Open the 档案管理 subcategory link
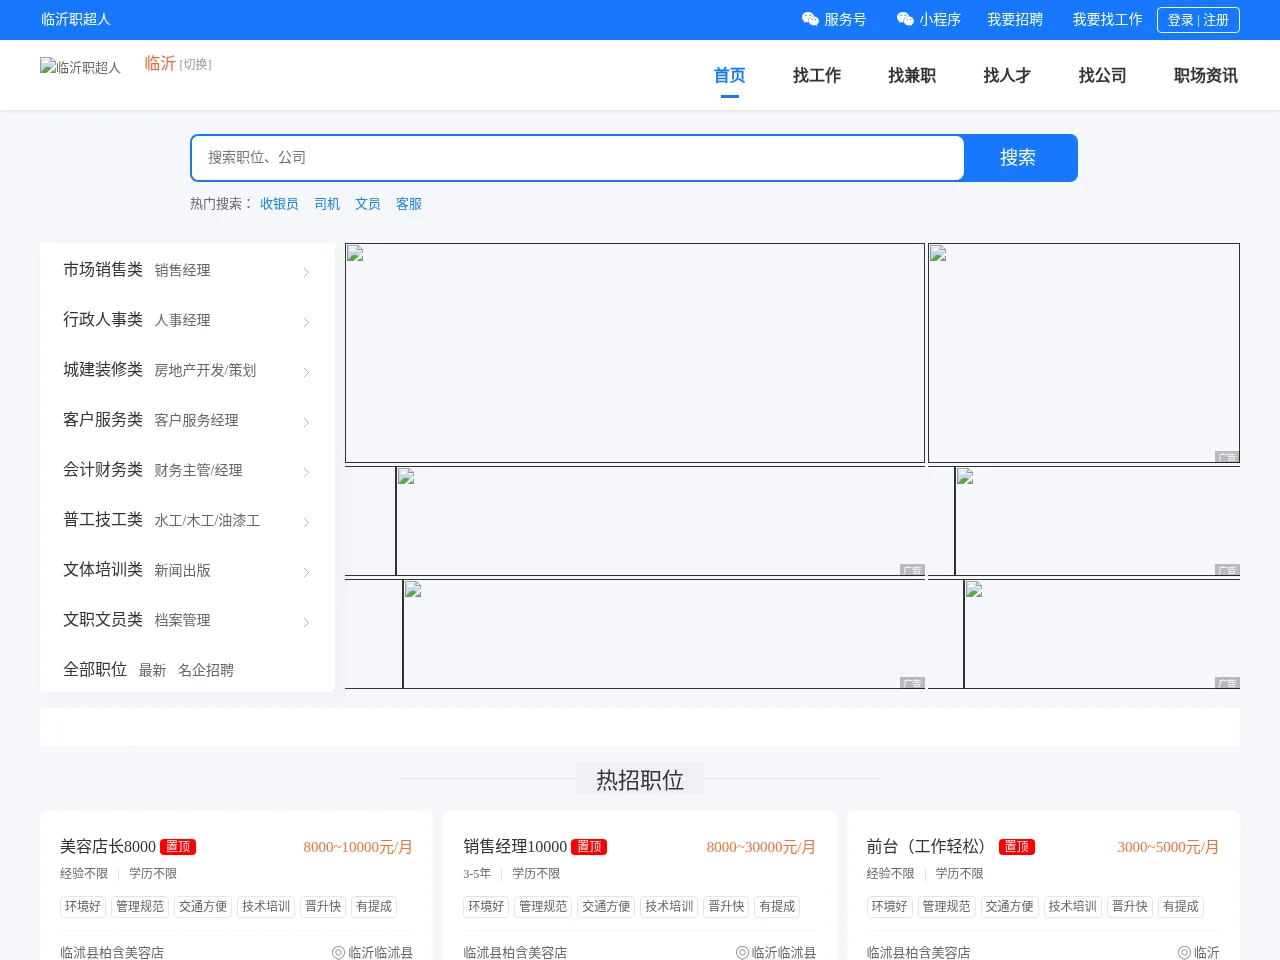1280x960 pixels. coord(183,620)
